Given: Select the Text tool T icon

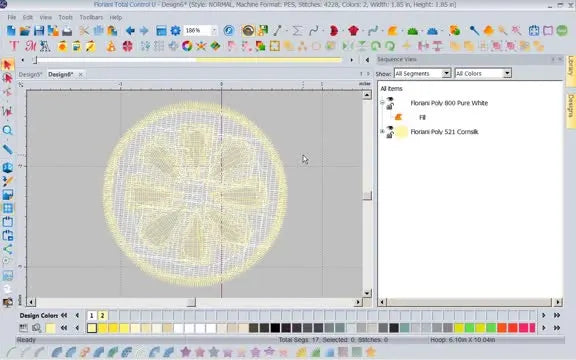Looking at the screenshot, I should (14, 46).
